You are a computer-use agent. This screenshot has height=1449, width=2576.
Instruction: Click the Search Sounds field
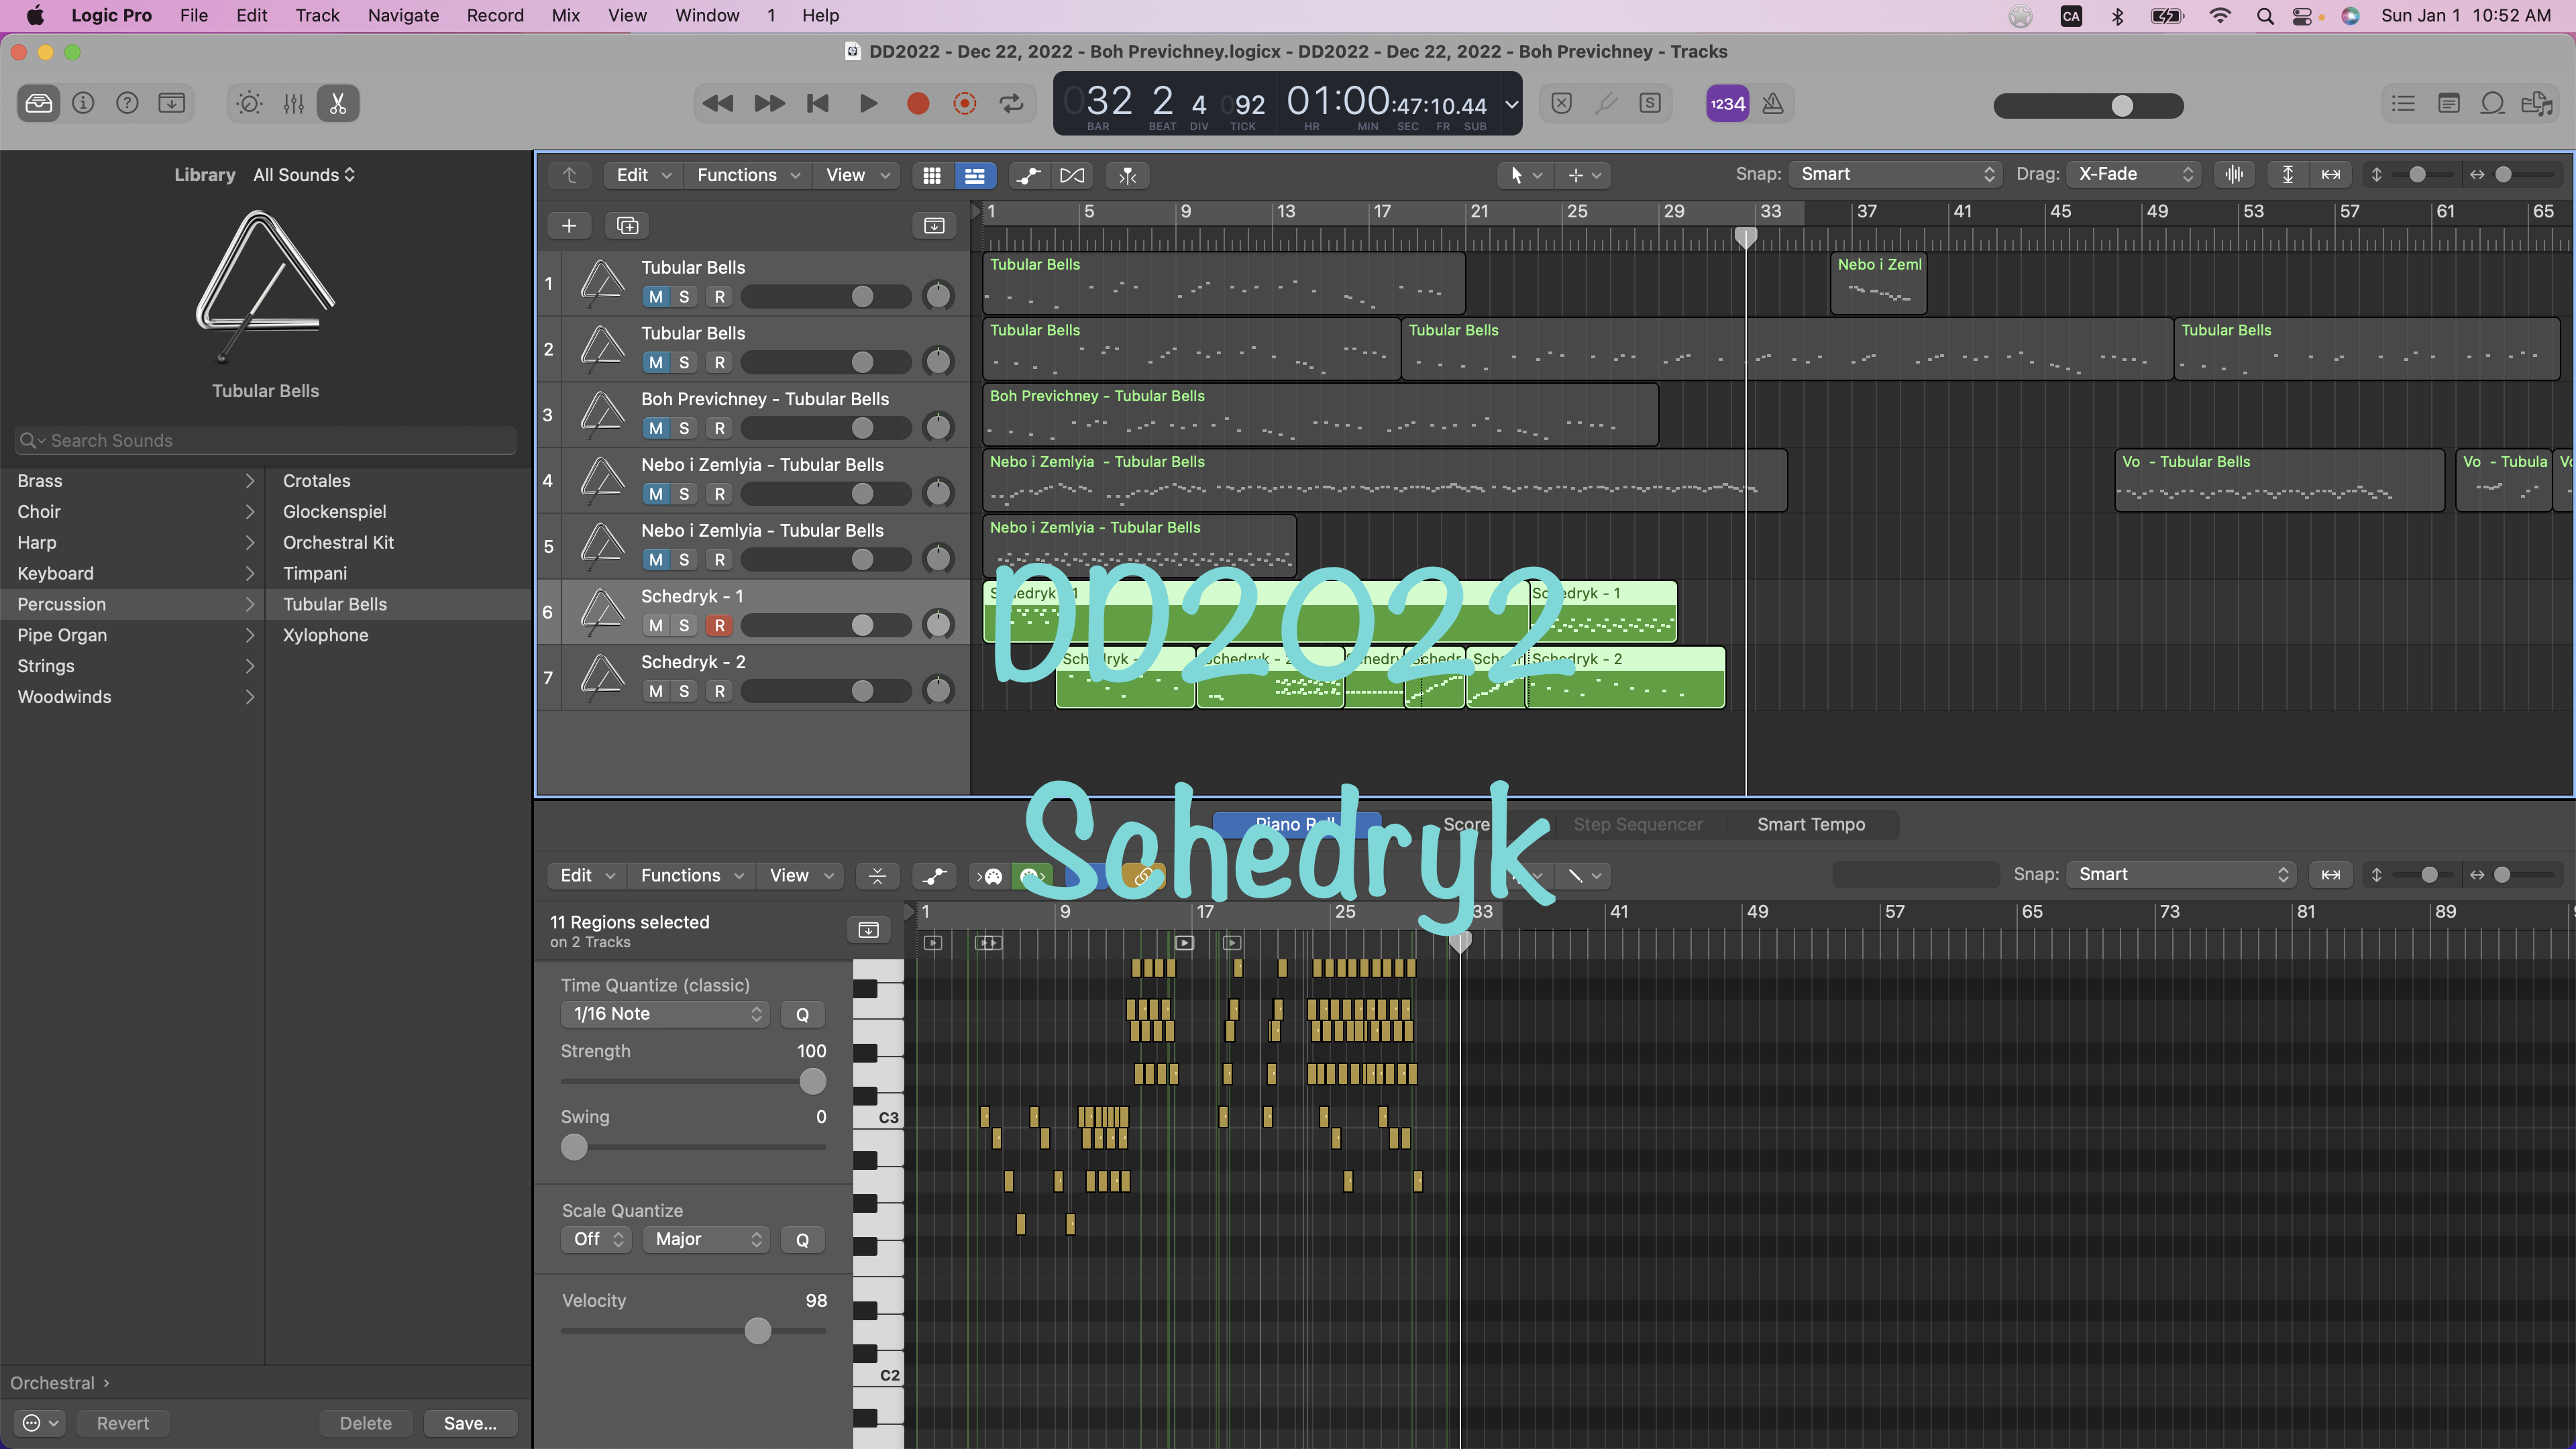click(265, 440)
